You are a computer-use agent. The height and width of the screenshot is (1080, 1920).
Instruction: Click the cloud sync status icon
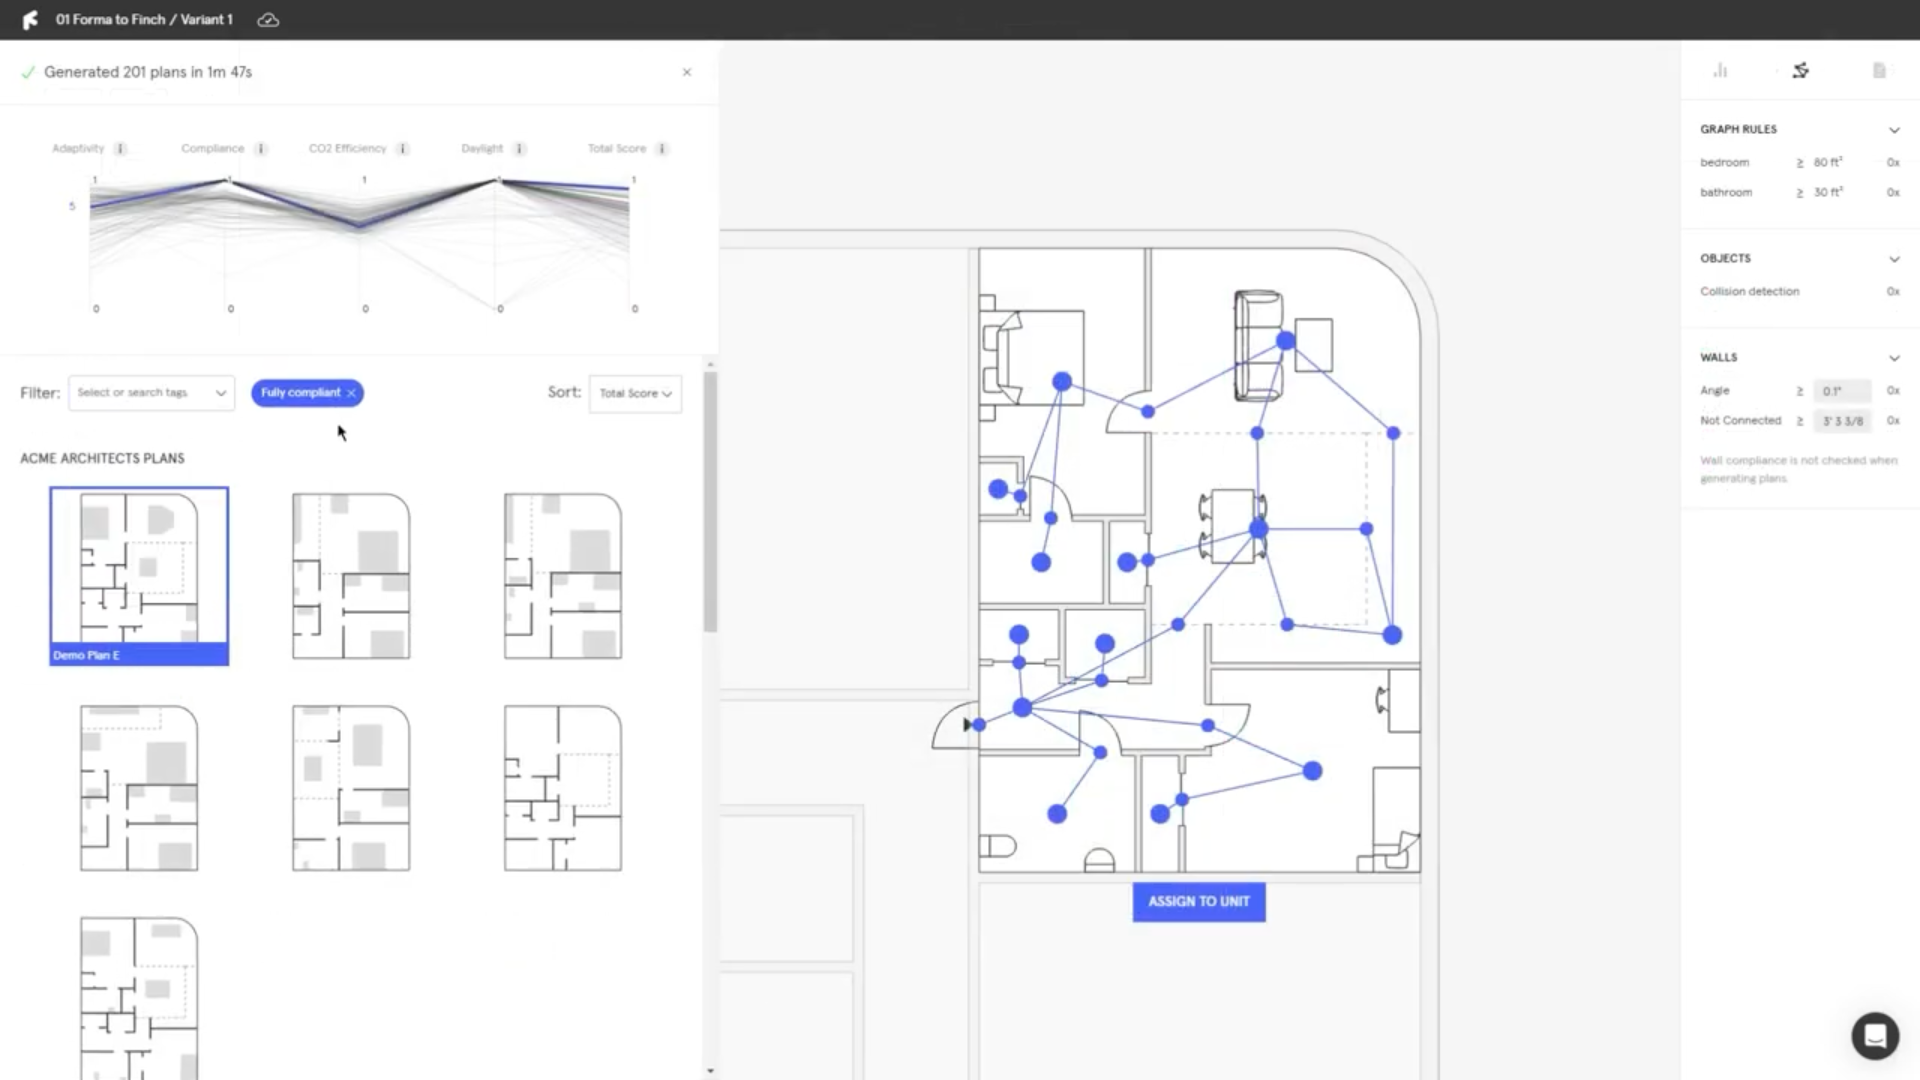(x=268, y=20)
